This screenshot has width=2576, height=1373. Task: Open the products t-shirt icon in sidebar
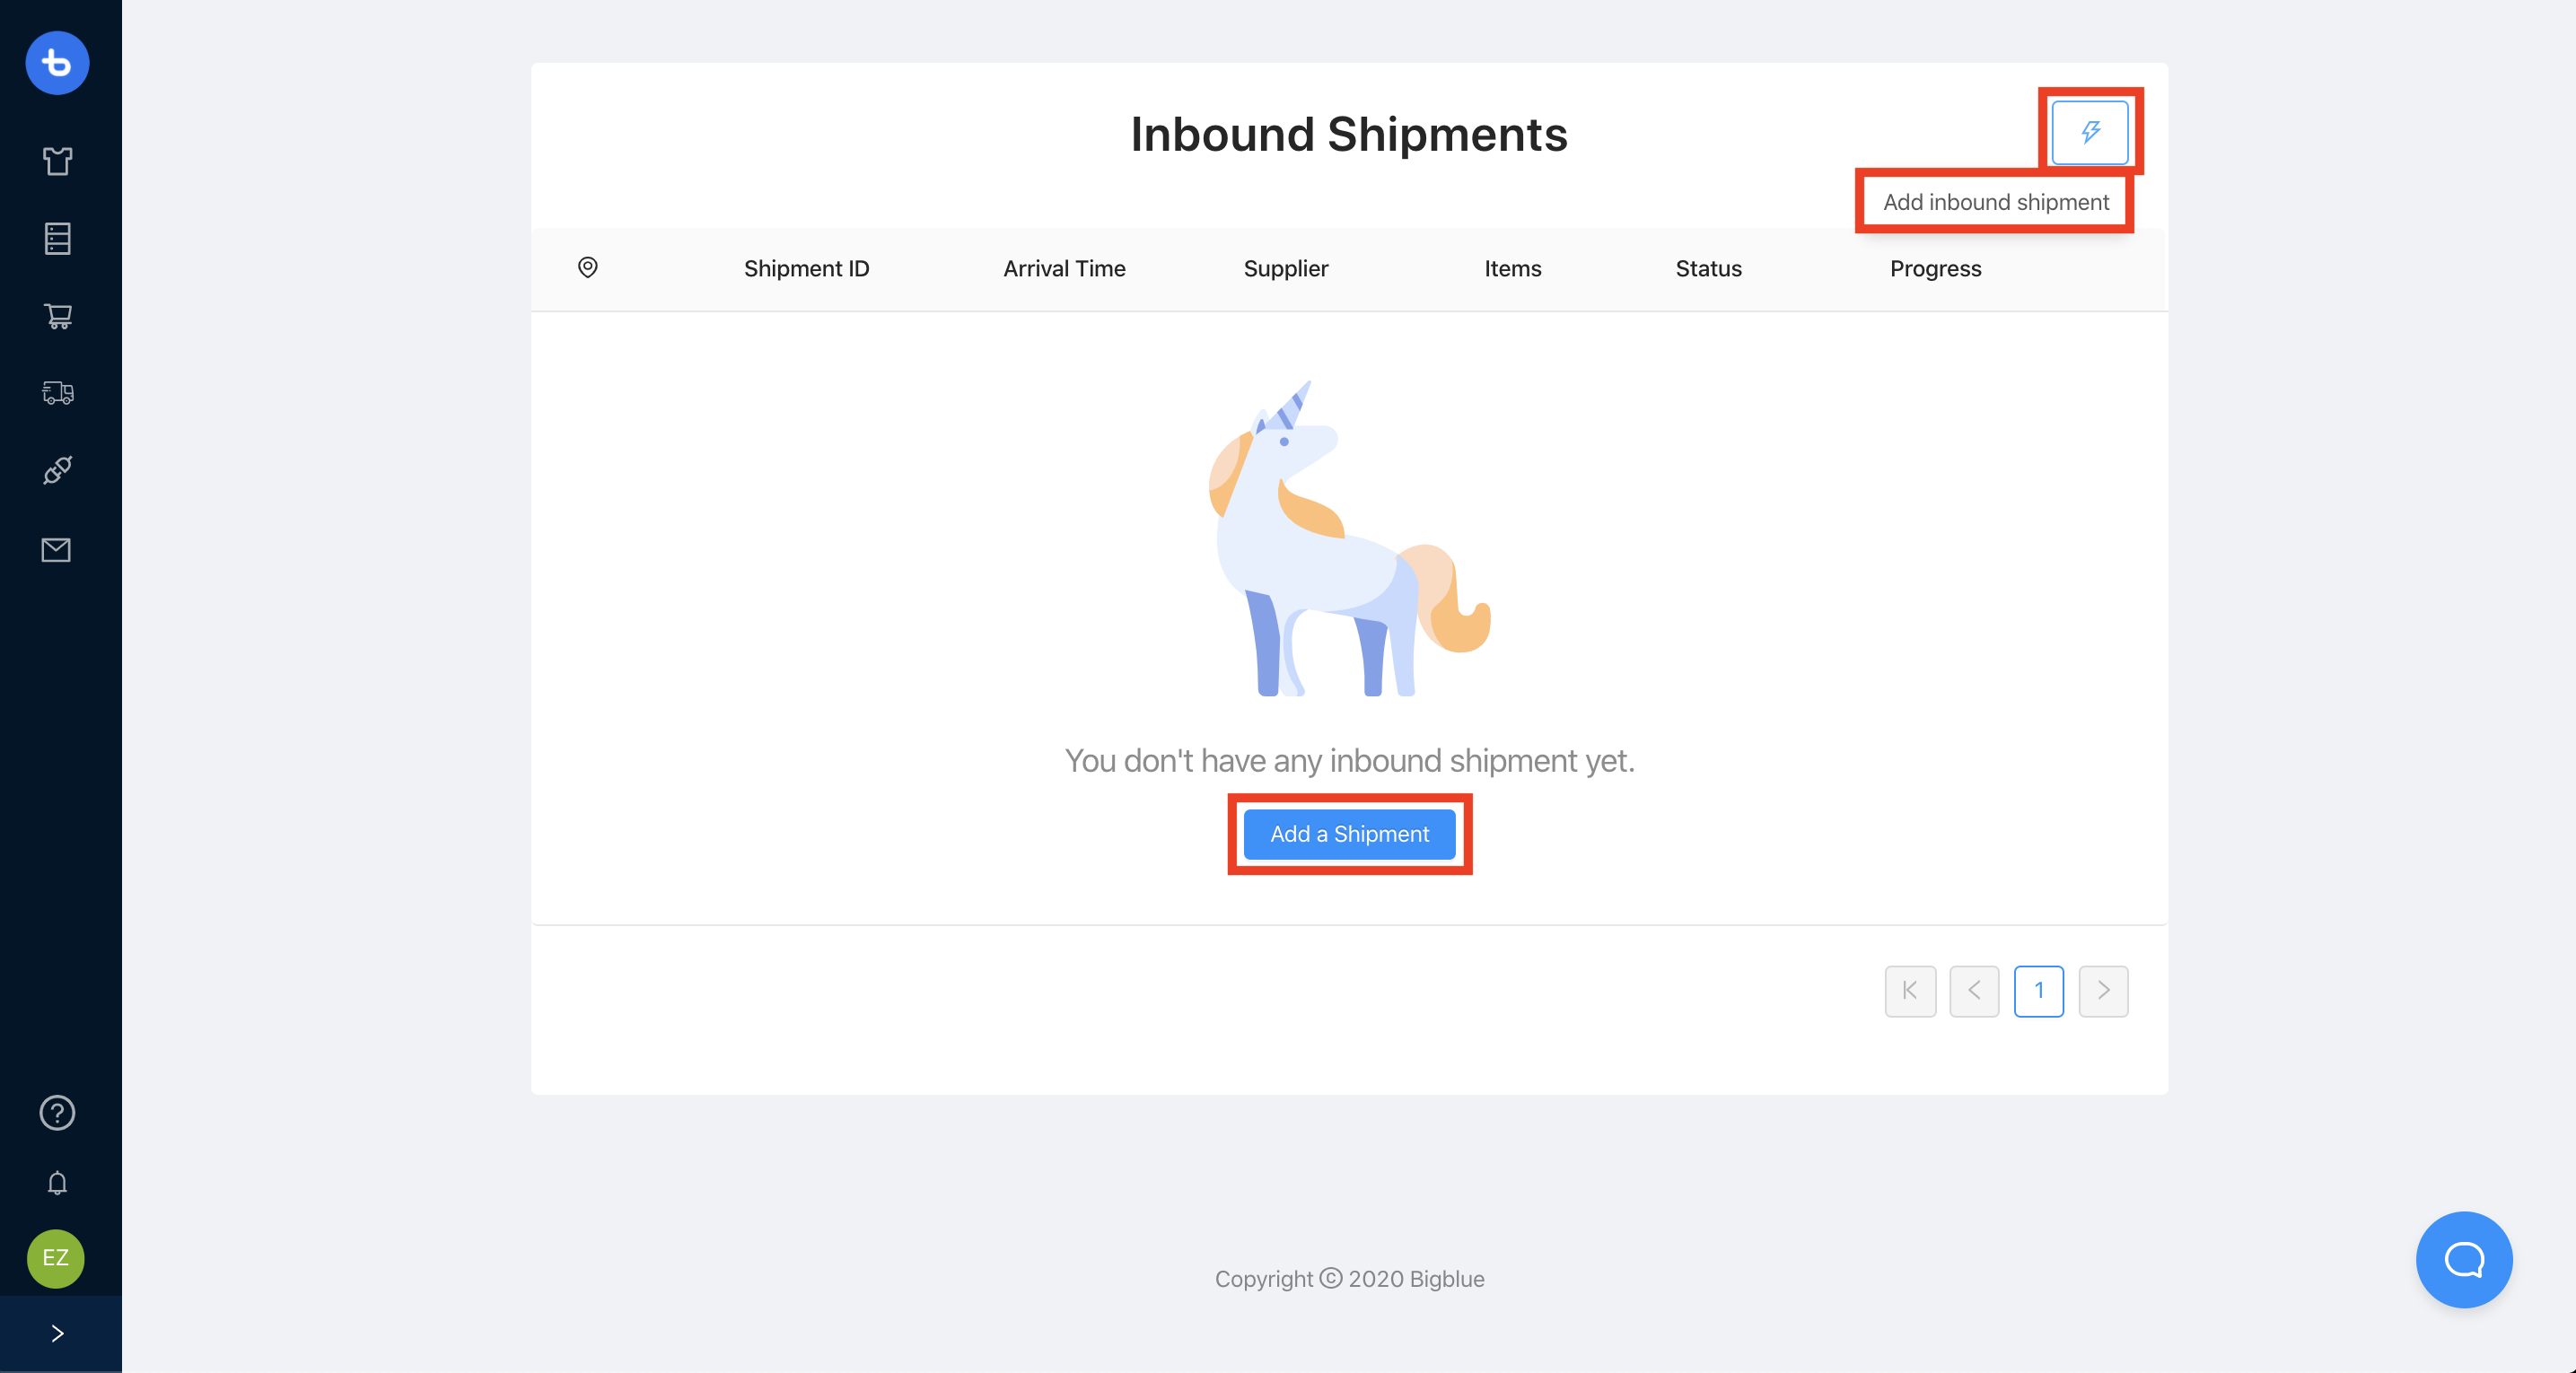tap(57, 161)
